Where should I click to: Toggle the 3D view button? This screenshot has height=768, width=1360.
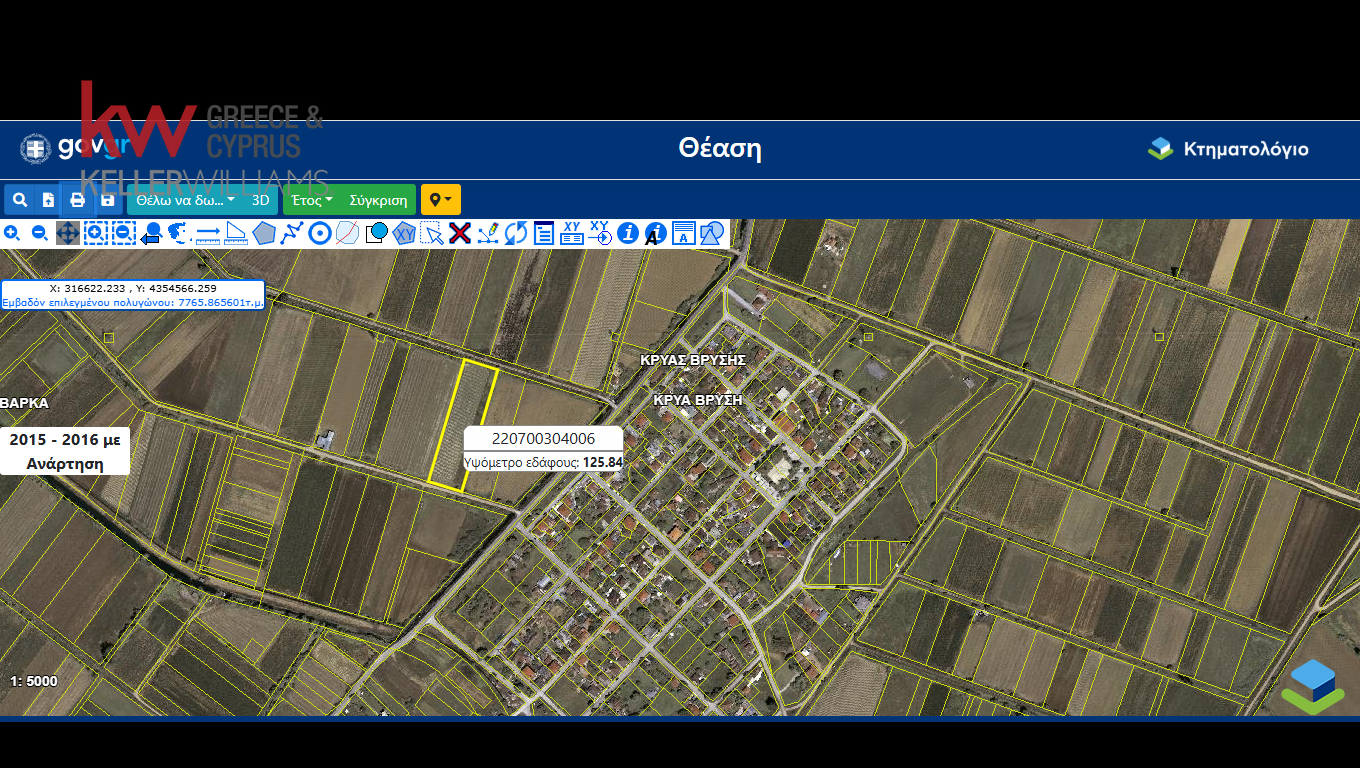pos(261,200)
